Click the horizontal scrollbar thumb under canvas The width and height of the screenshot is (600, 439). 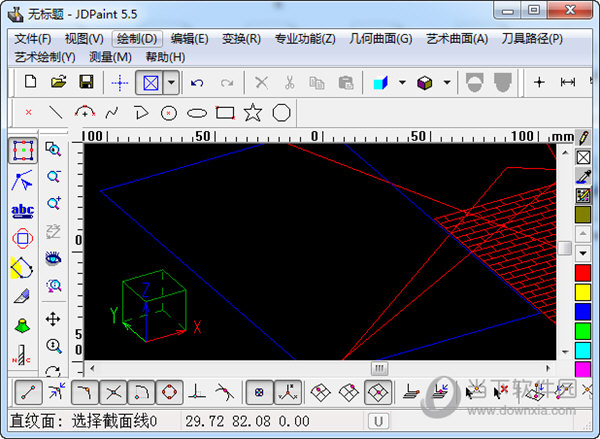[379, 369]
